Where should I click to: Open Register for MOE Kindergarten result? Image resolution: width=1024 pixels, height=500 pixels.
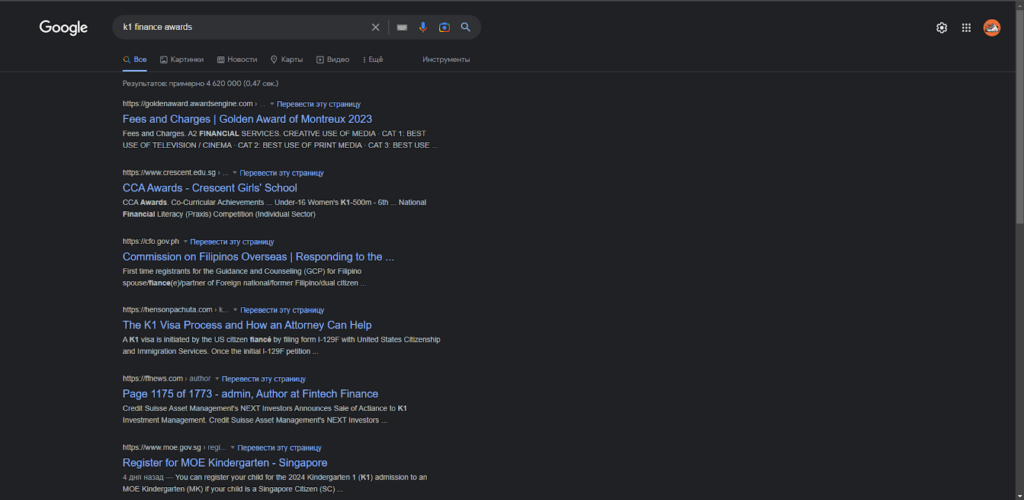click(225, 463)
